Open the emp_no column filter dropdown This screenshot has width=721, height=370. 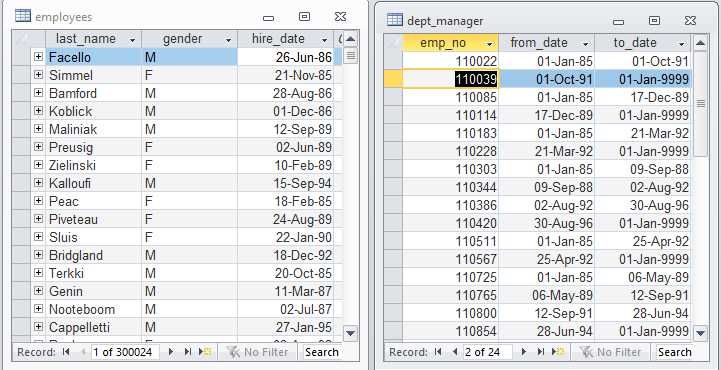[489, 44]
